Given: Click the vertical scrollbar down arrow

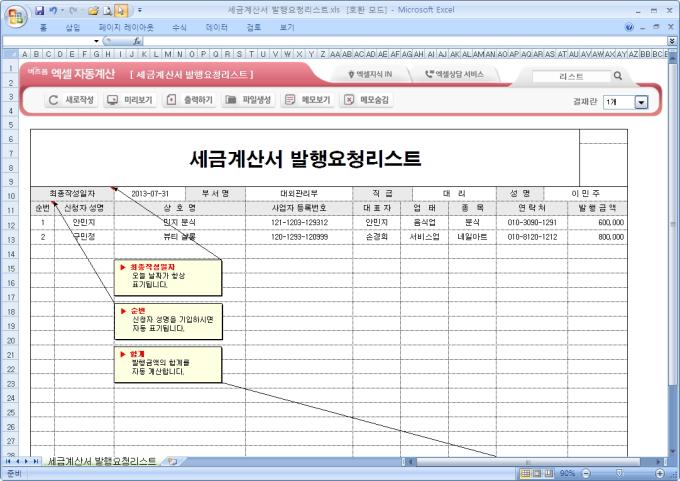Looking at the screenshot, I should (x=672, y=452).
